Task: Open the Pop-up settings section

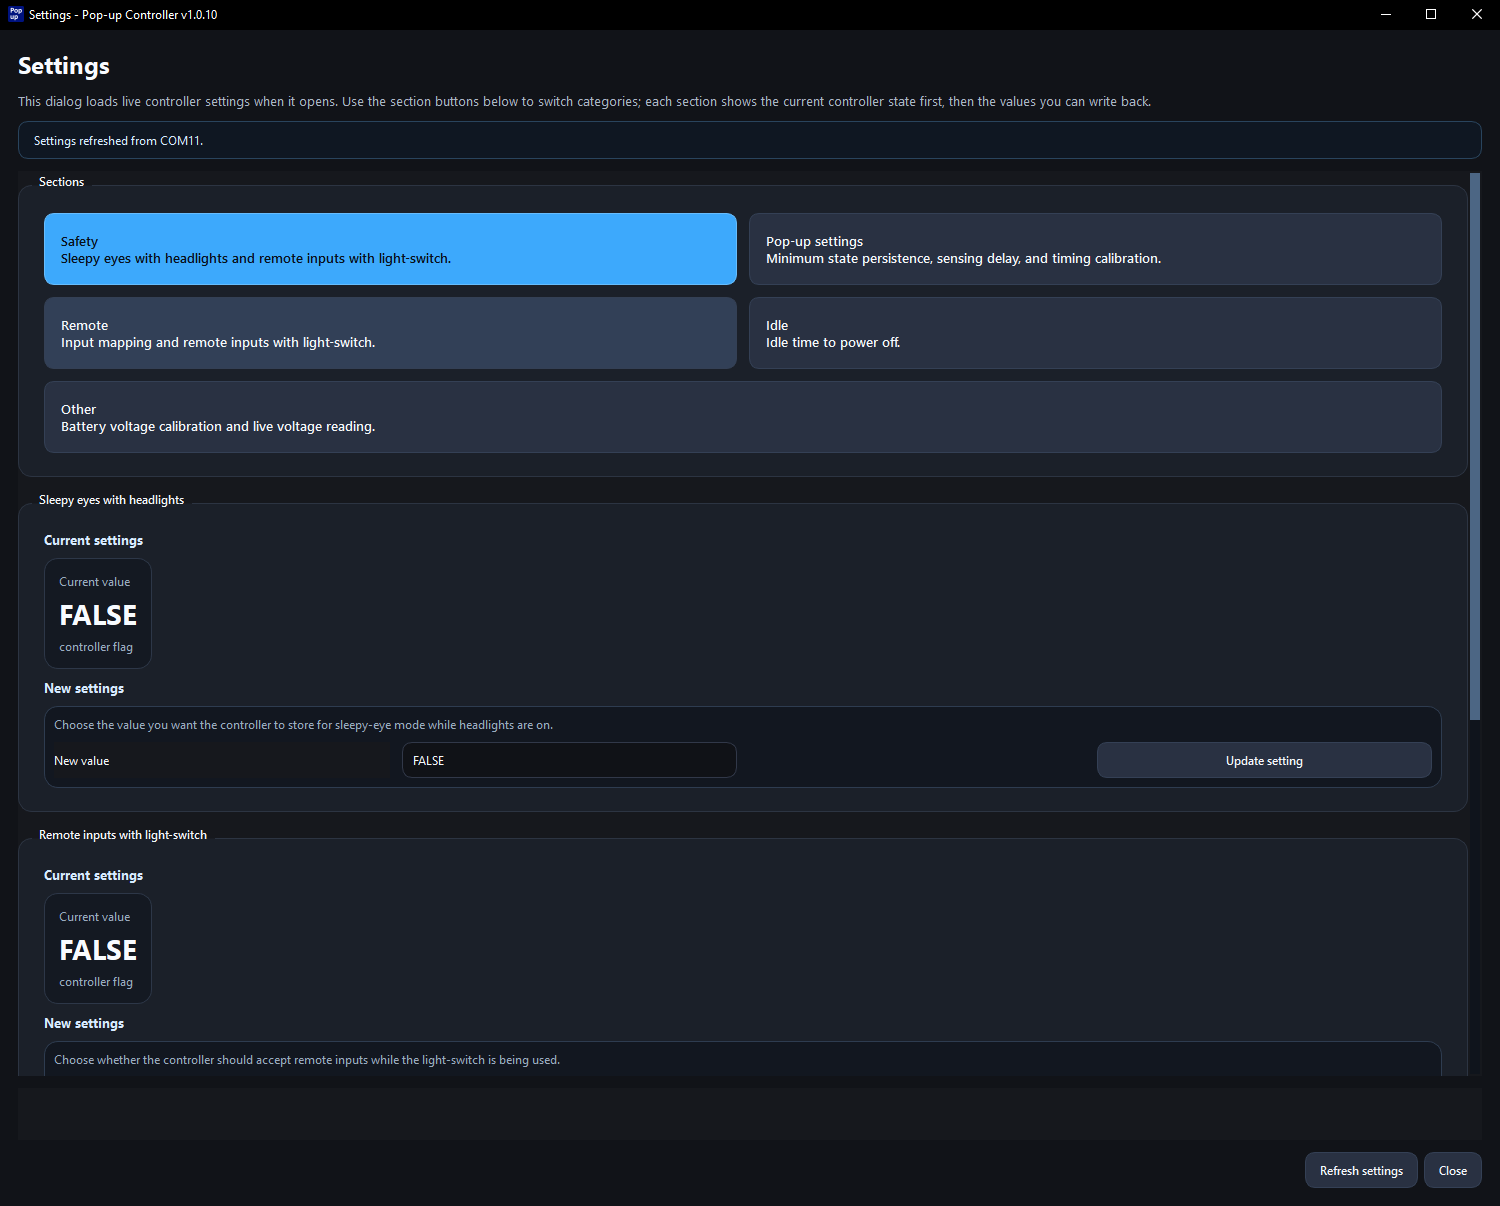Action: tap(1094, 249)
